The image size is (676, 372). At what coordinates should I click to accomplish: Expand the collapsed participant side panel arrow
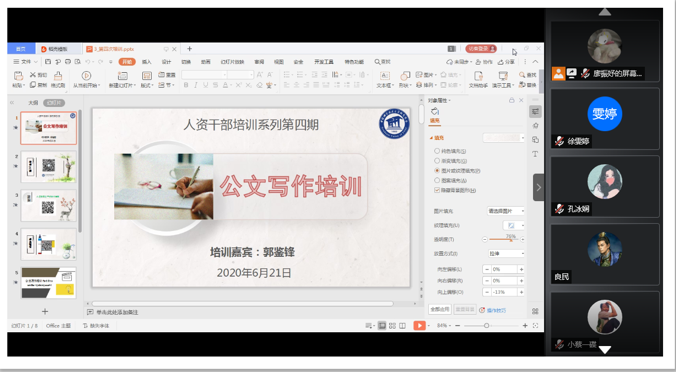click(538, 188)
